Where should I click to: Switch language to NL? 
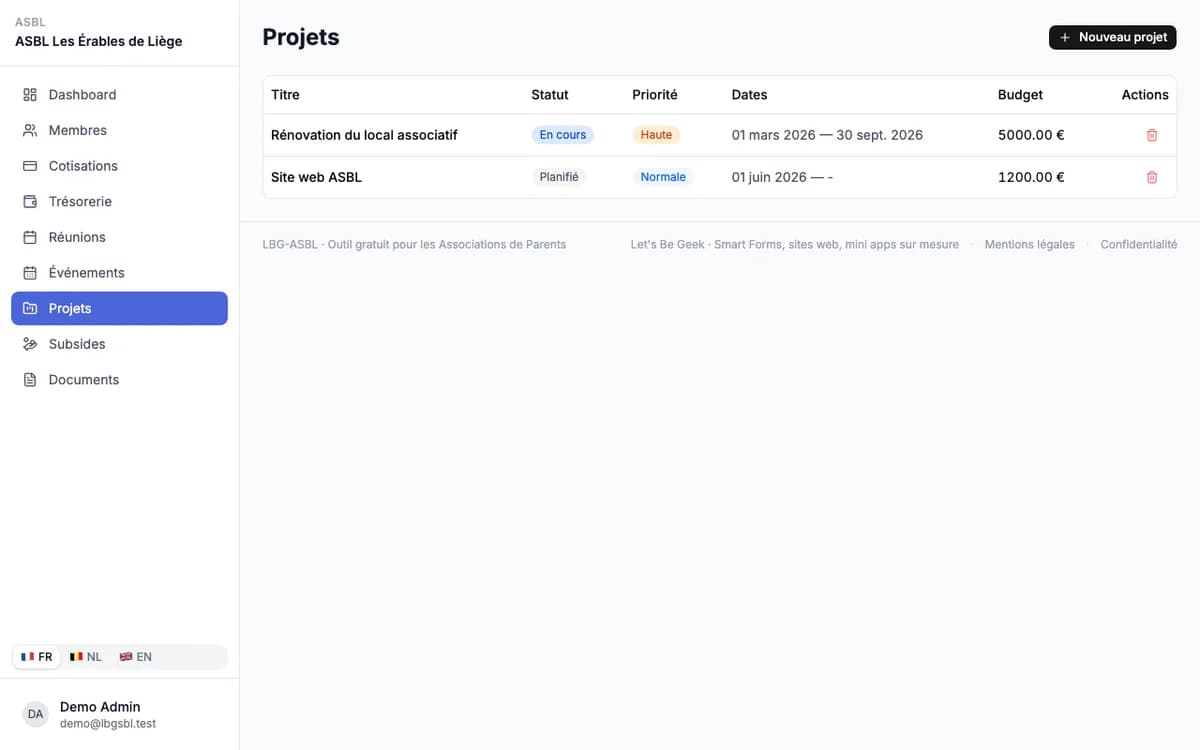coord(86,657)
